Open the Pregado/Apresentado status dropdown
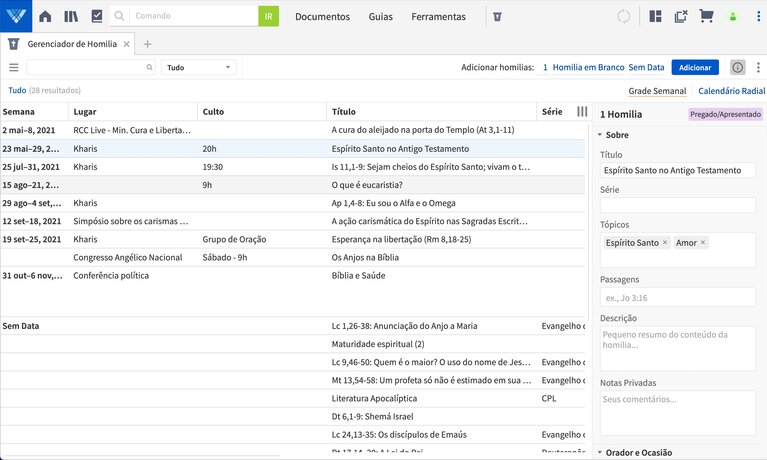 [x=725, y=114]
